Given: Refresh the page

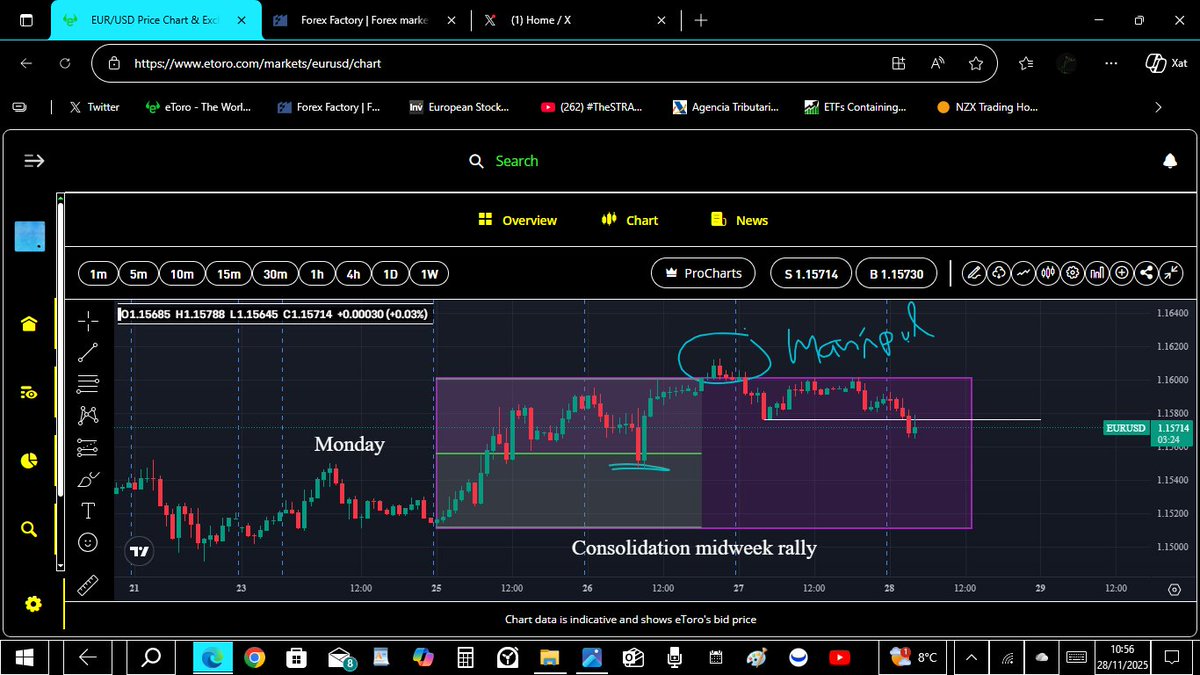Looking at the screenshot, I should coord(65,63).
